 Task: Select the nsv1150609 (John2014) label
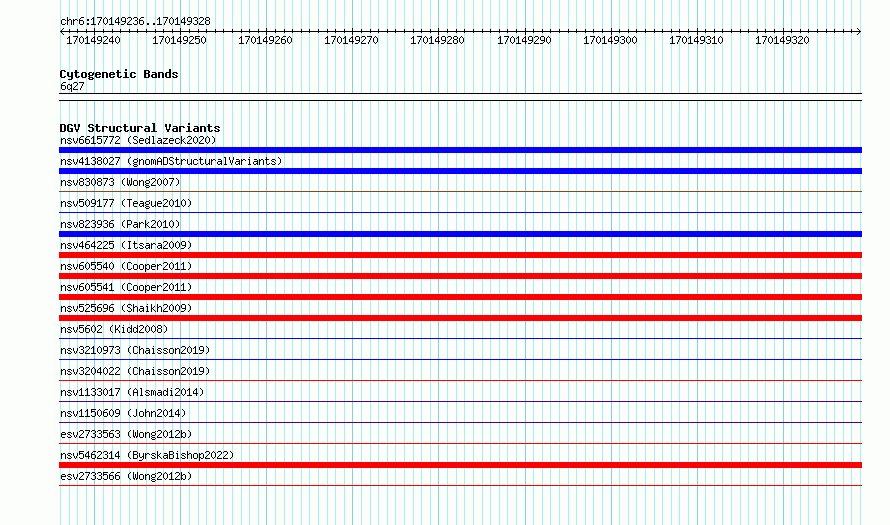click(x=123, y=413)
